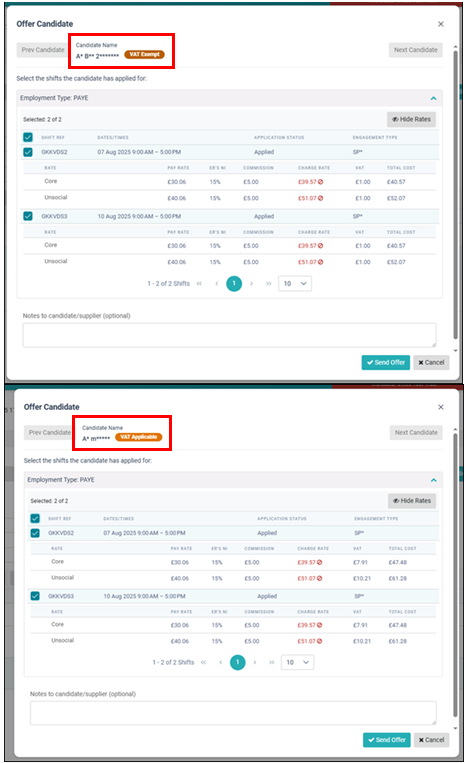Go to last page of shifts in top dialog
This screenshot has height=763, width=465.
268,284
